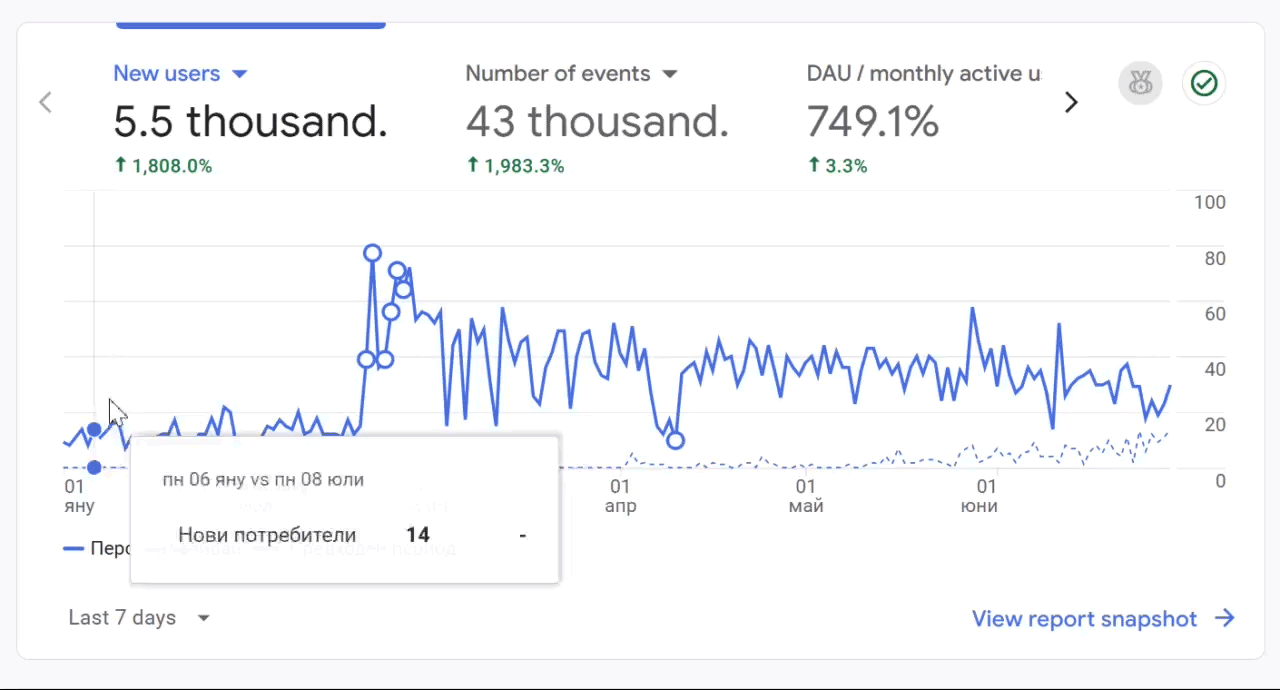Screen dimensions: 1280x690
Task: Select the New users metric tab
Action: pos(166,74)
